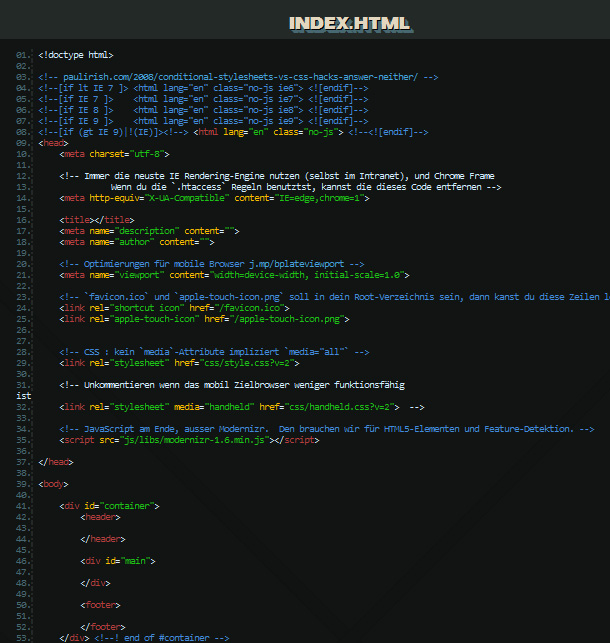Viewport: 610px width, 643px height.
Task: Click the css/style.css?v=2 stylesheet line
Action: coord(179,363)
